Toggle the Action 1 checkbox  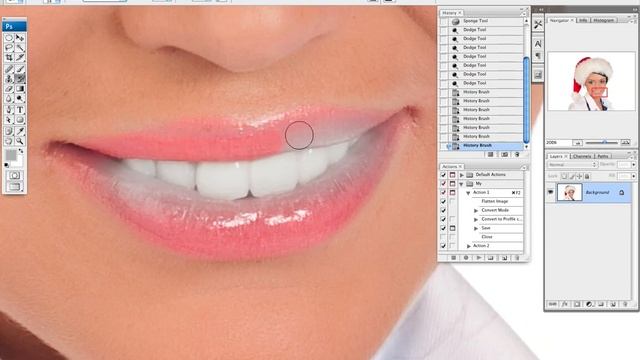click(x=443, y=193)
